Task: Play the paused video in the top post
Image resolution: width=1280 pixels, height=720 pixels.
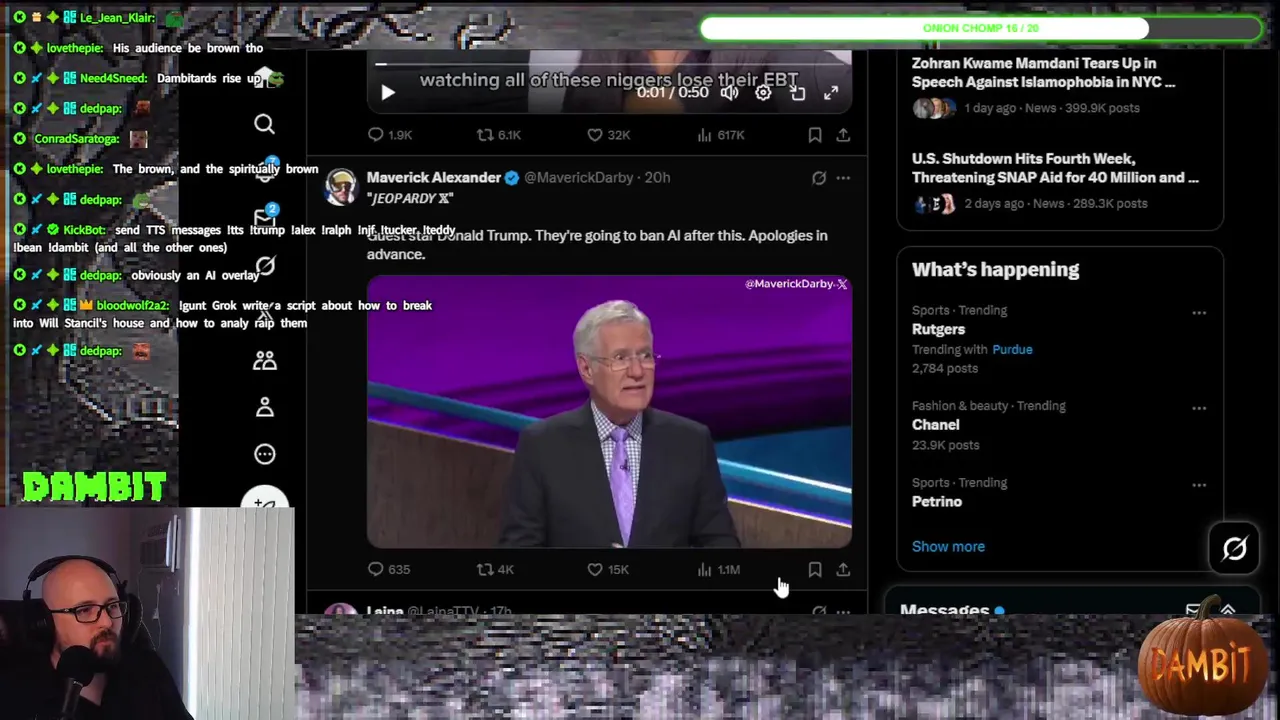Action: click(x=388, y=93)
